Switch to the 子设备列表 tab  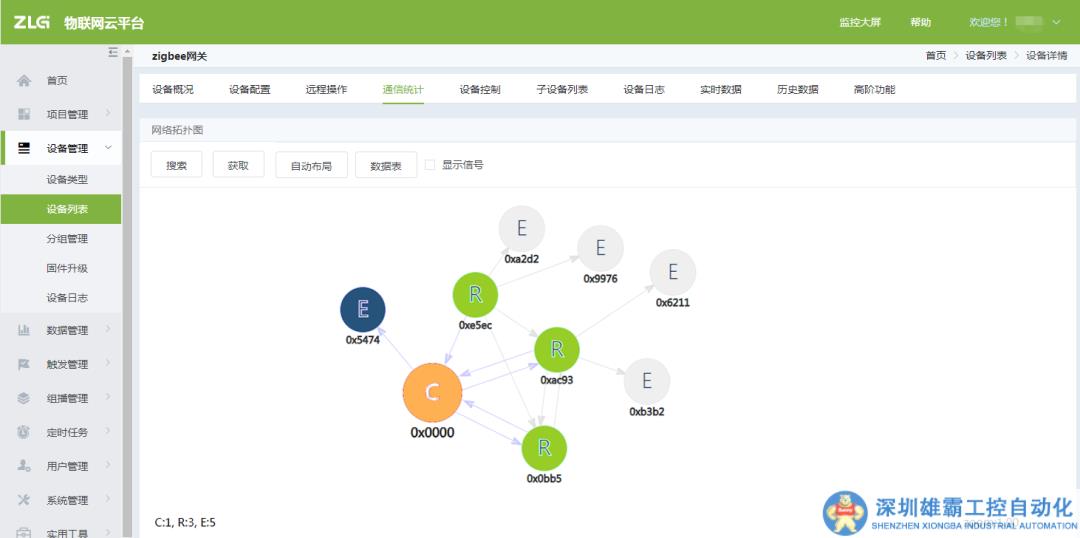coord(562,90)
